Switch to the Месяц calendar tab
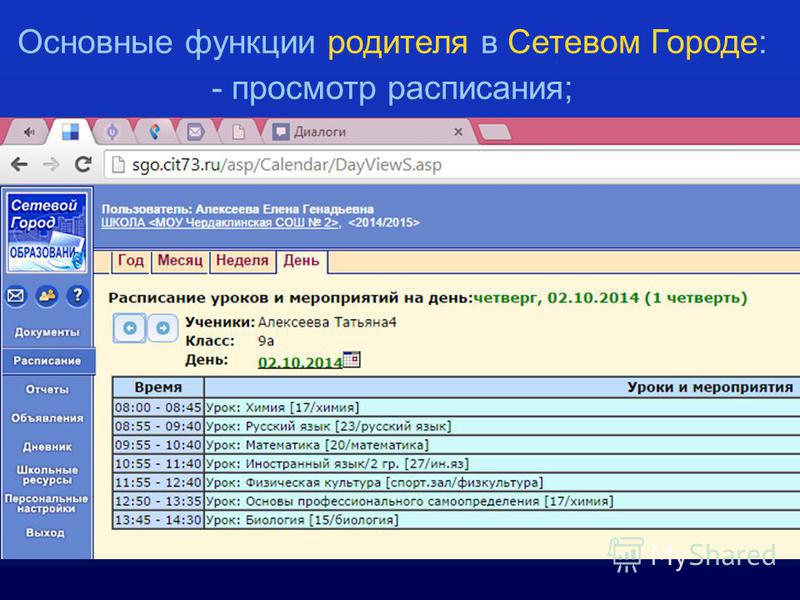Viewport: 800px width, 600px height. pos(180,261)
